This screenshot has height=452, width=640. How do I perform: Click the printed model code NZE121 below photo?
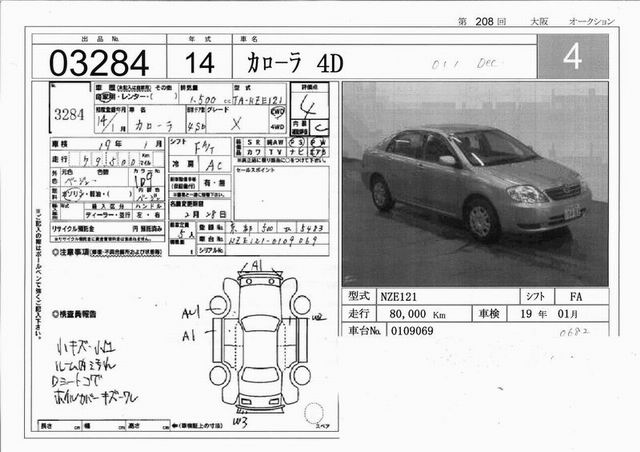399,296
